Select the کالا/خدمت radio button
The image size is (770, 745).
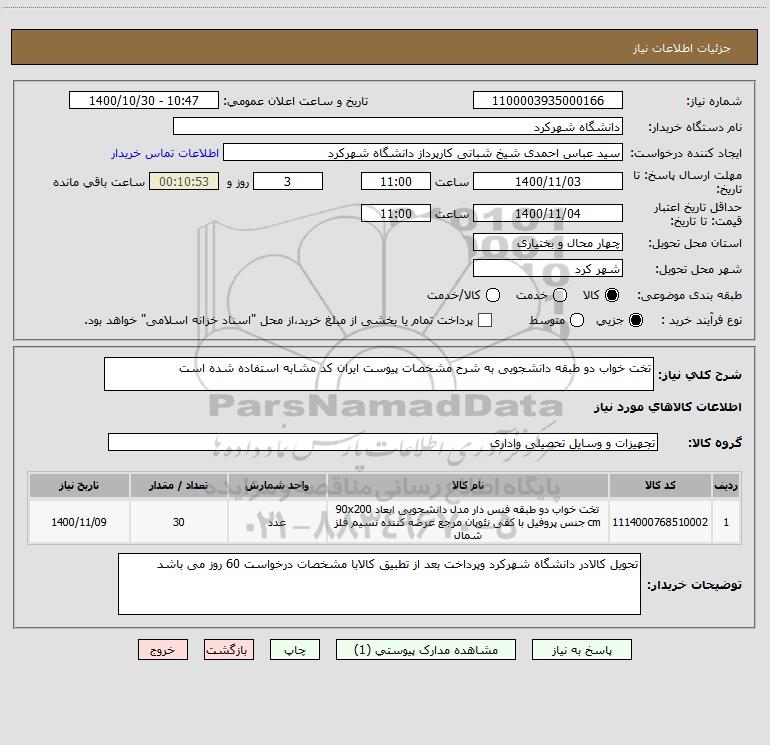pyautogui.click(x=493, y=295)
